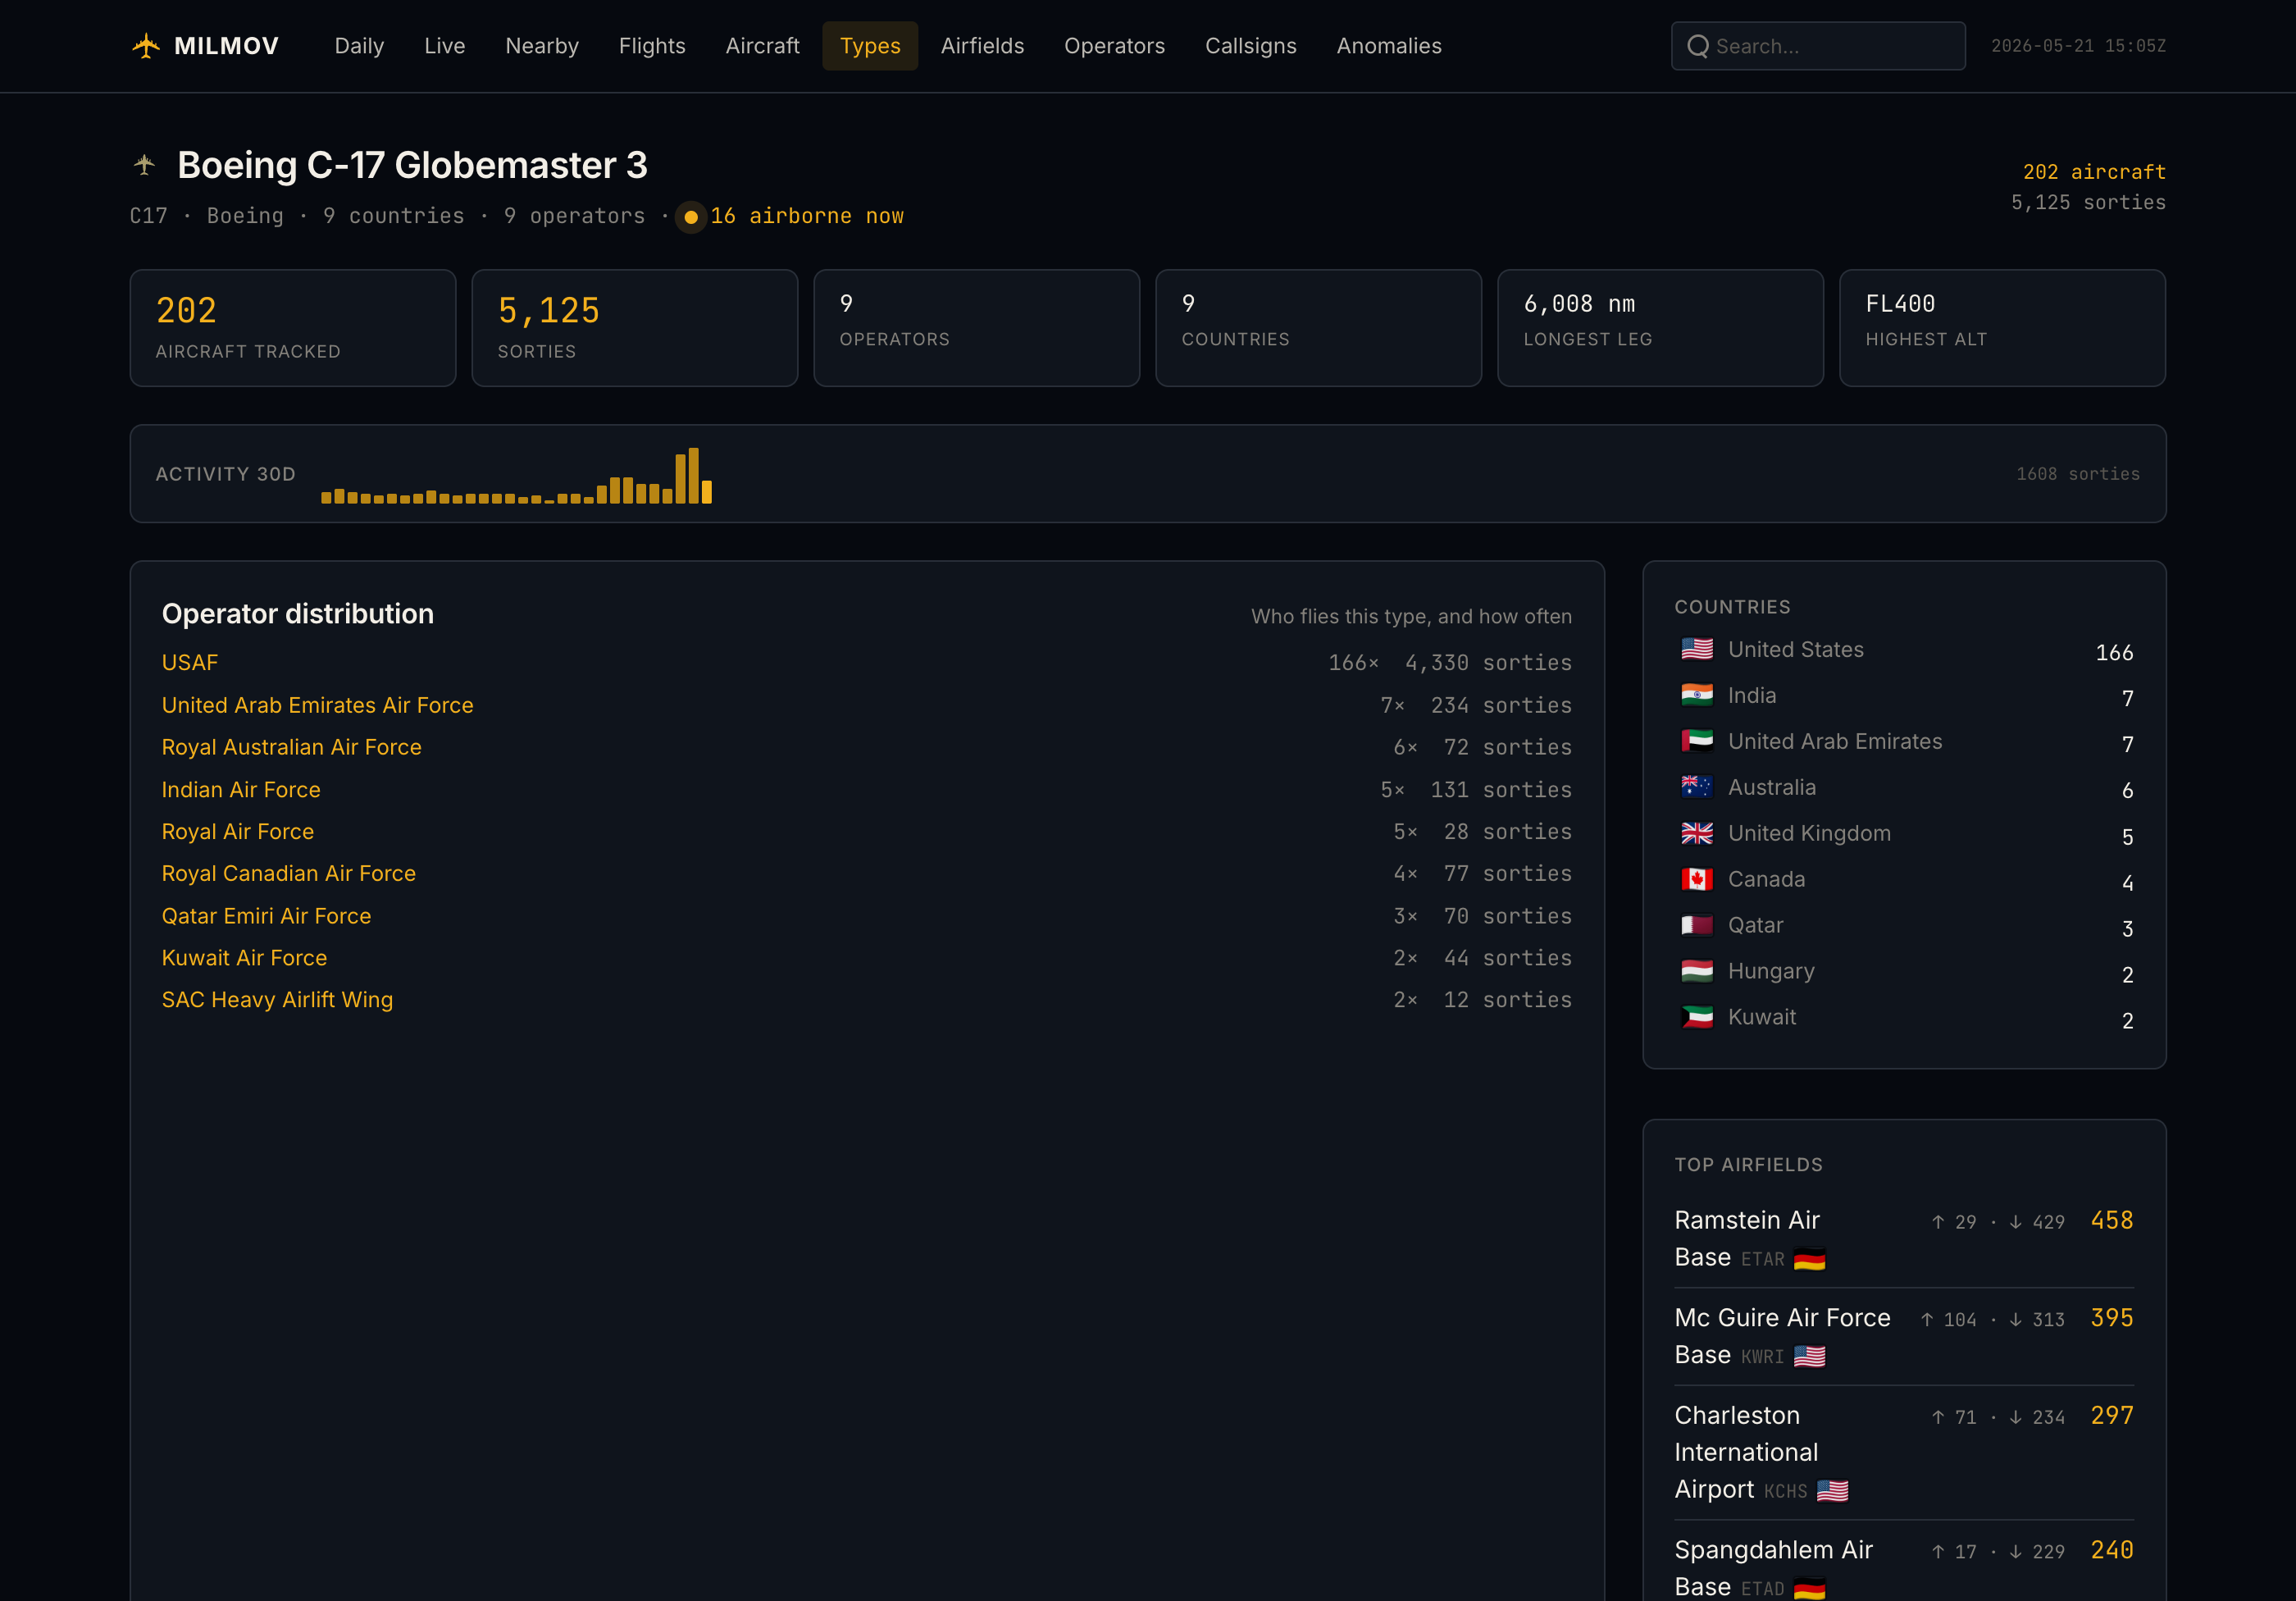Click the departures up-arrow in the Mc Guire row
The image size is (2296, 1601).
(1927, 1320)
